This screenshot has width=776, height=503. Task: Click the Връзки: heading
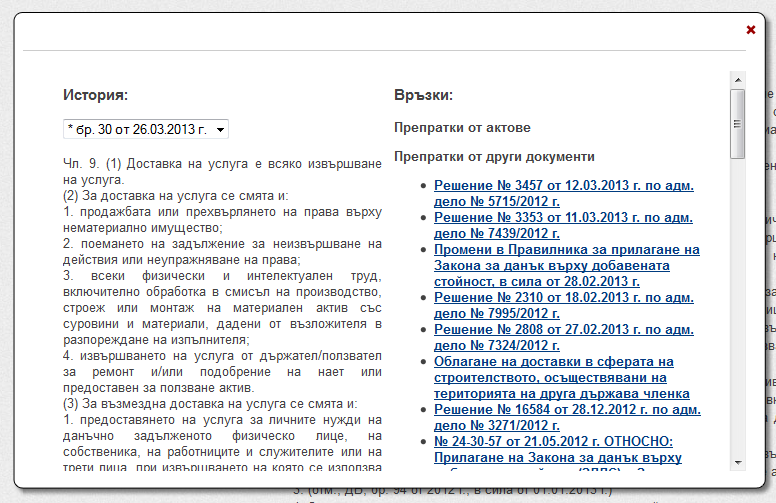point(424,95)
